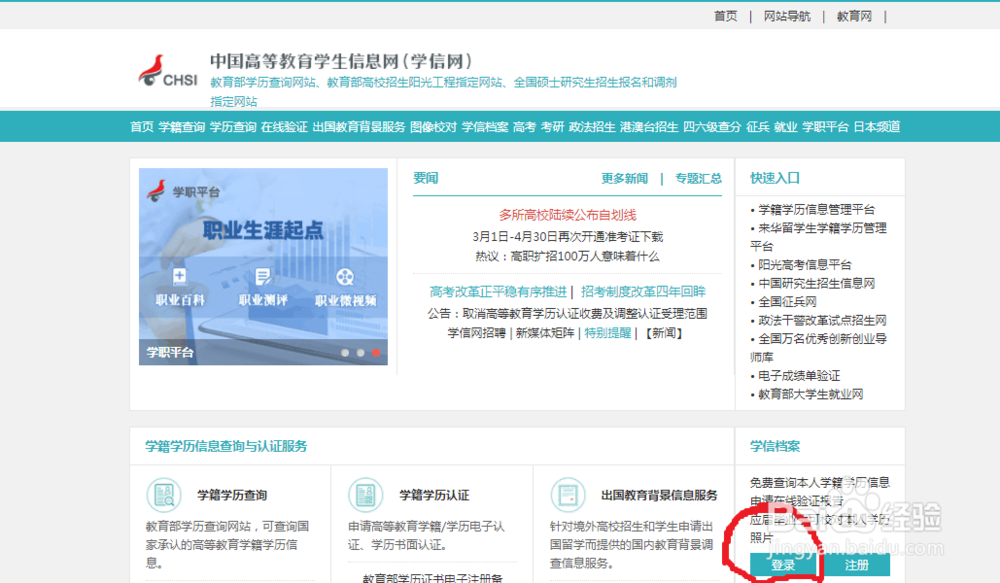Select the red active carousel dot
Image resolution: width=1000 pixels, height=583 pixels.
click(x=376, y=353)
